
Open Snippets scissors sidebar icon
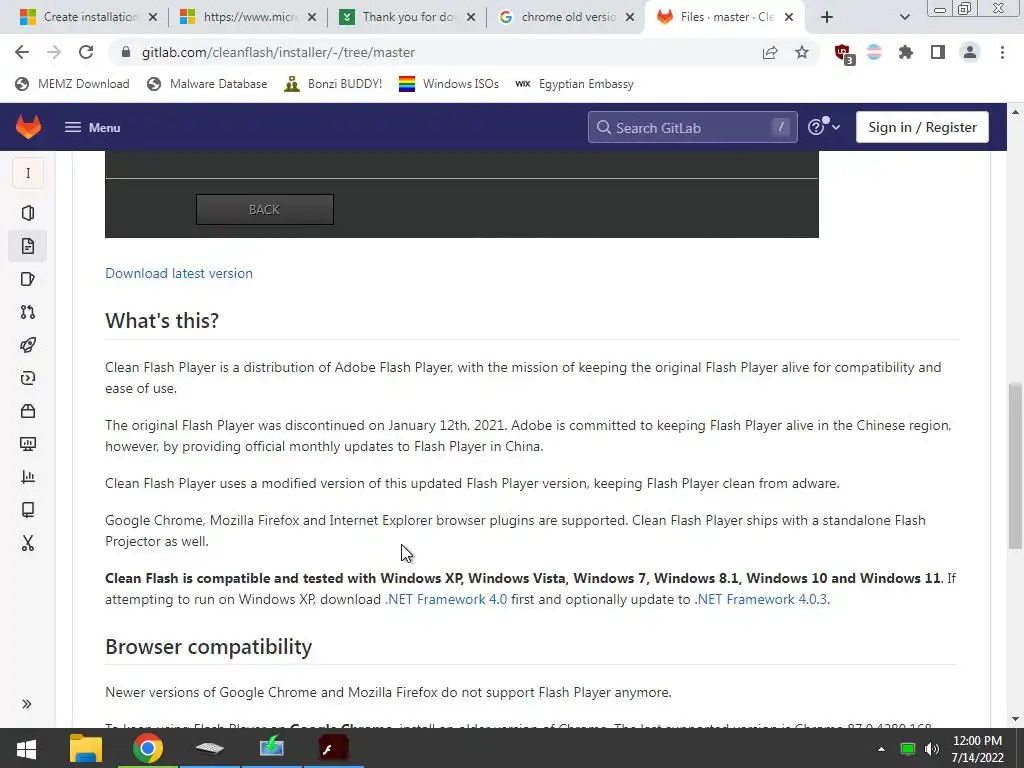click(27, 543)
